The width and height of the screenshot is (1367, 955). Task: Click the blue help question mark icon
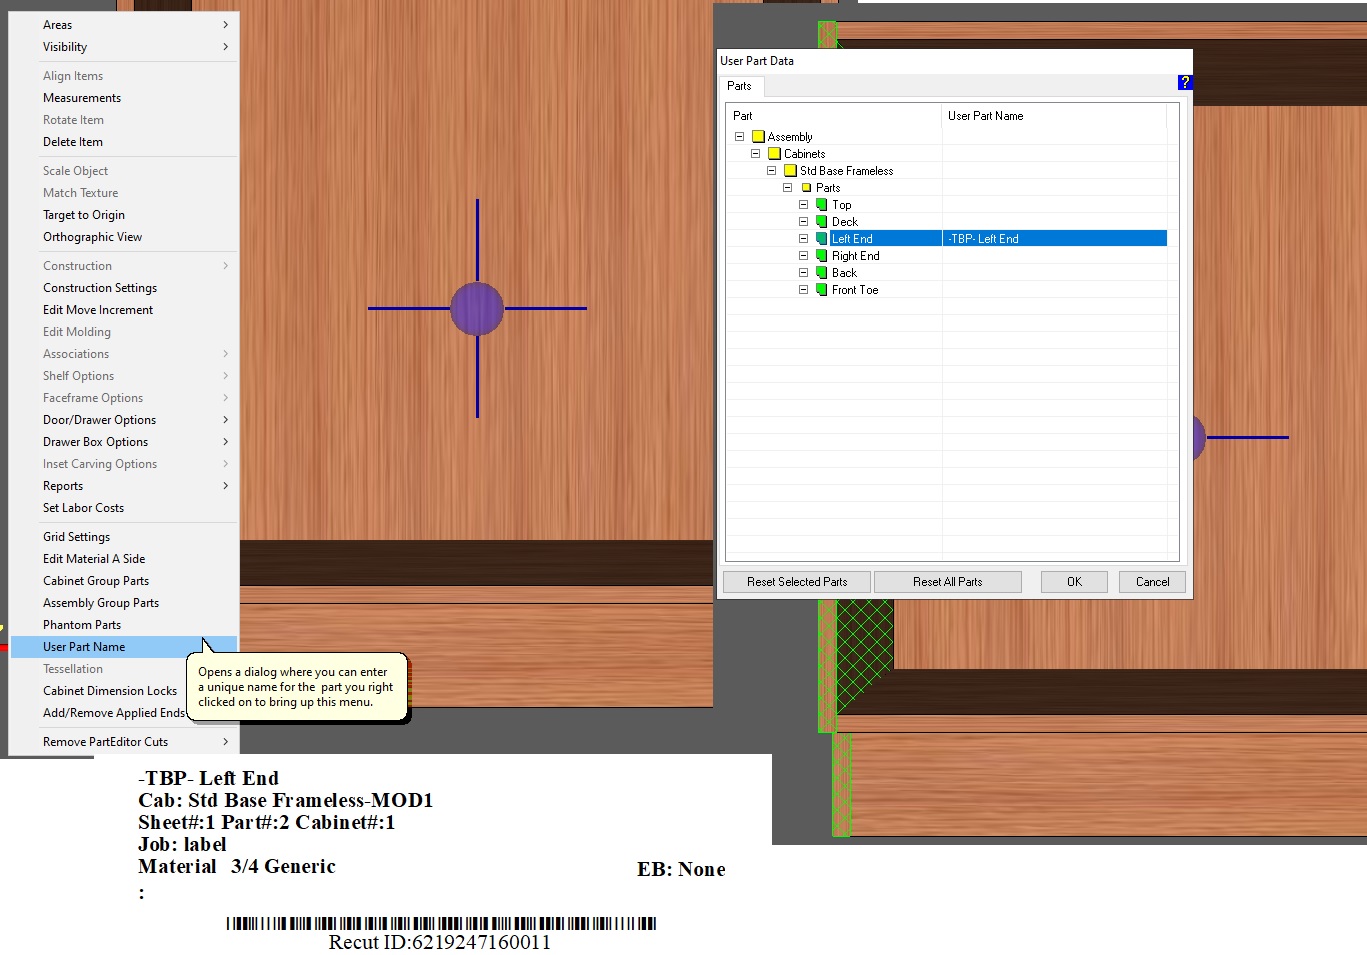click(x=1185, y=83)
